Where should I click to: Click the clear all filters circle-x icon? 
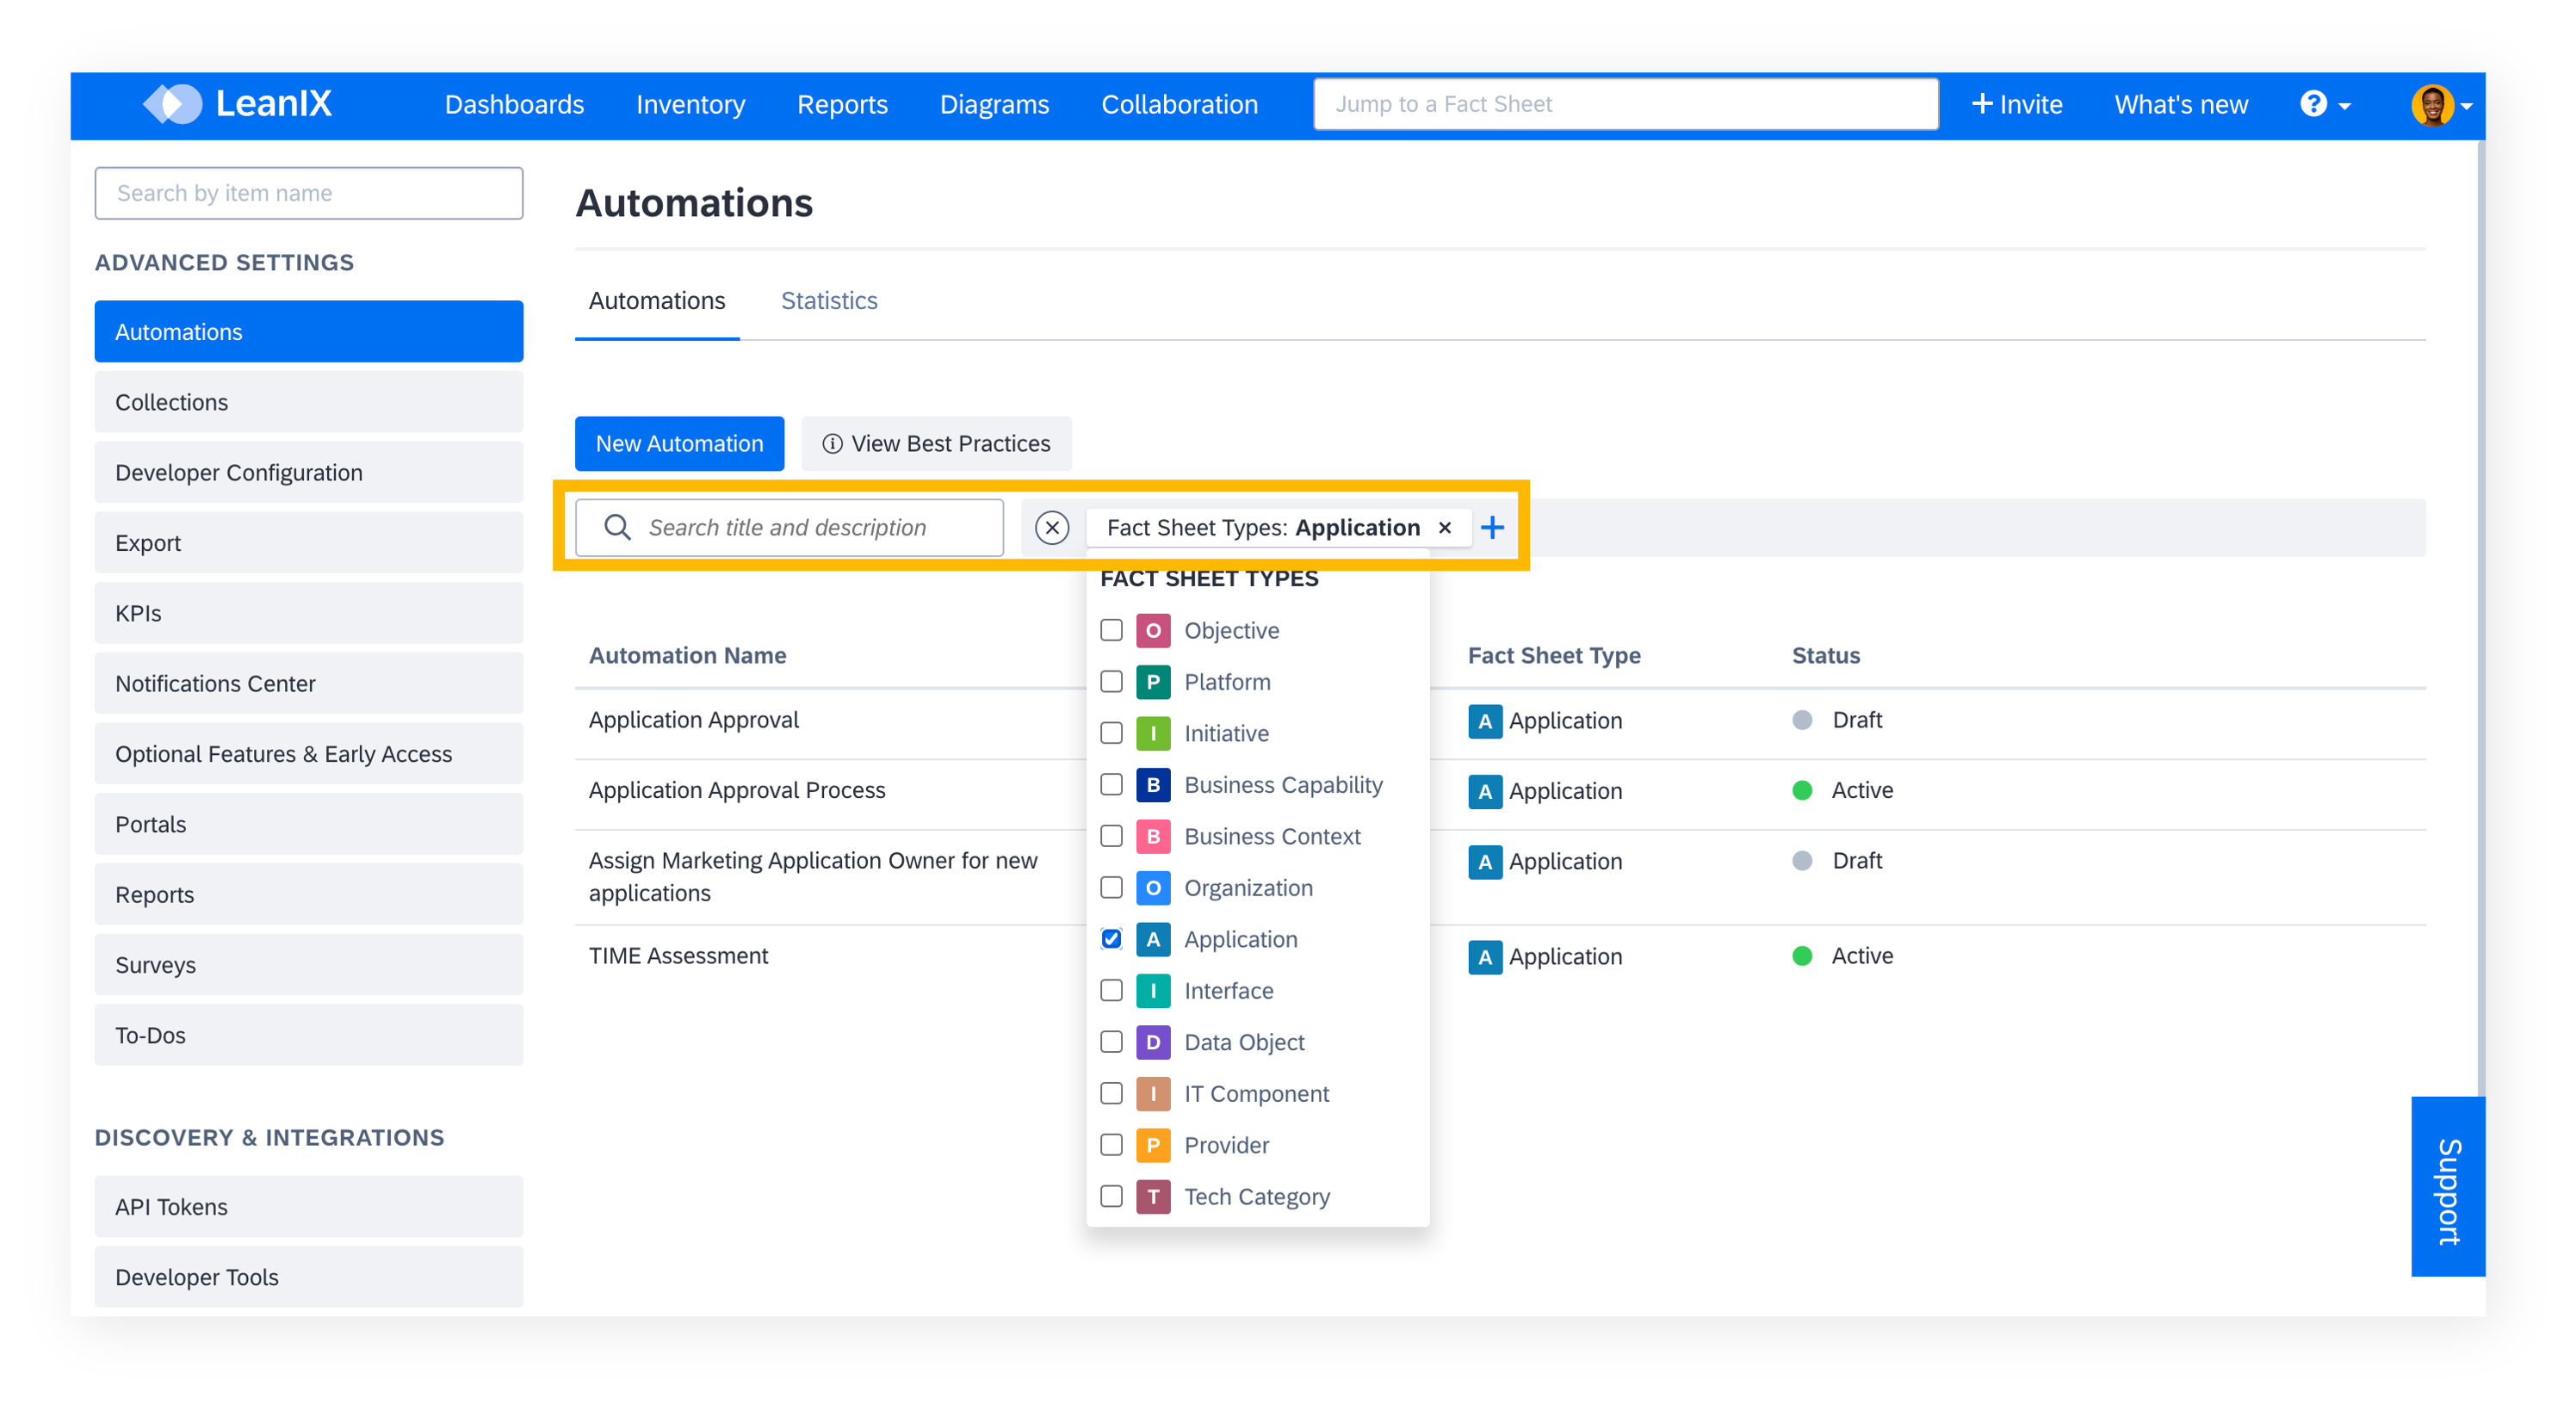click(x=1051, y=527)
